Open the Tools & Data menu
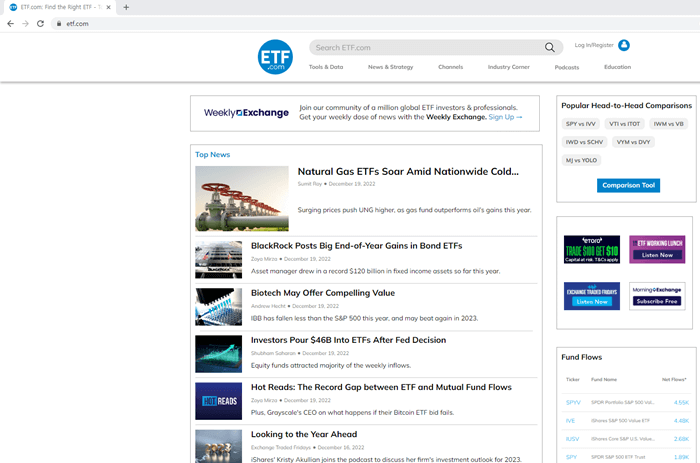Screen dimensions: 700x463 [x=326, y=67]
